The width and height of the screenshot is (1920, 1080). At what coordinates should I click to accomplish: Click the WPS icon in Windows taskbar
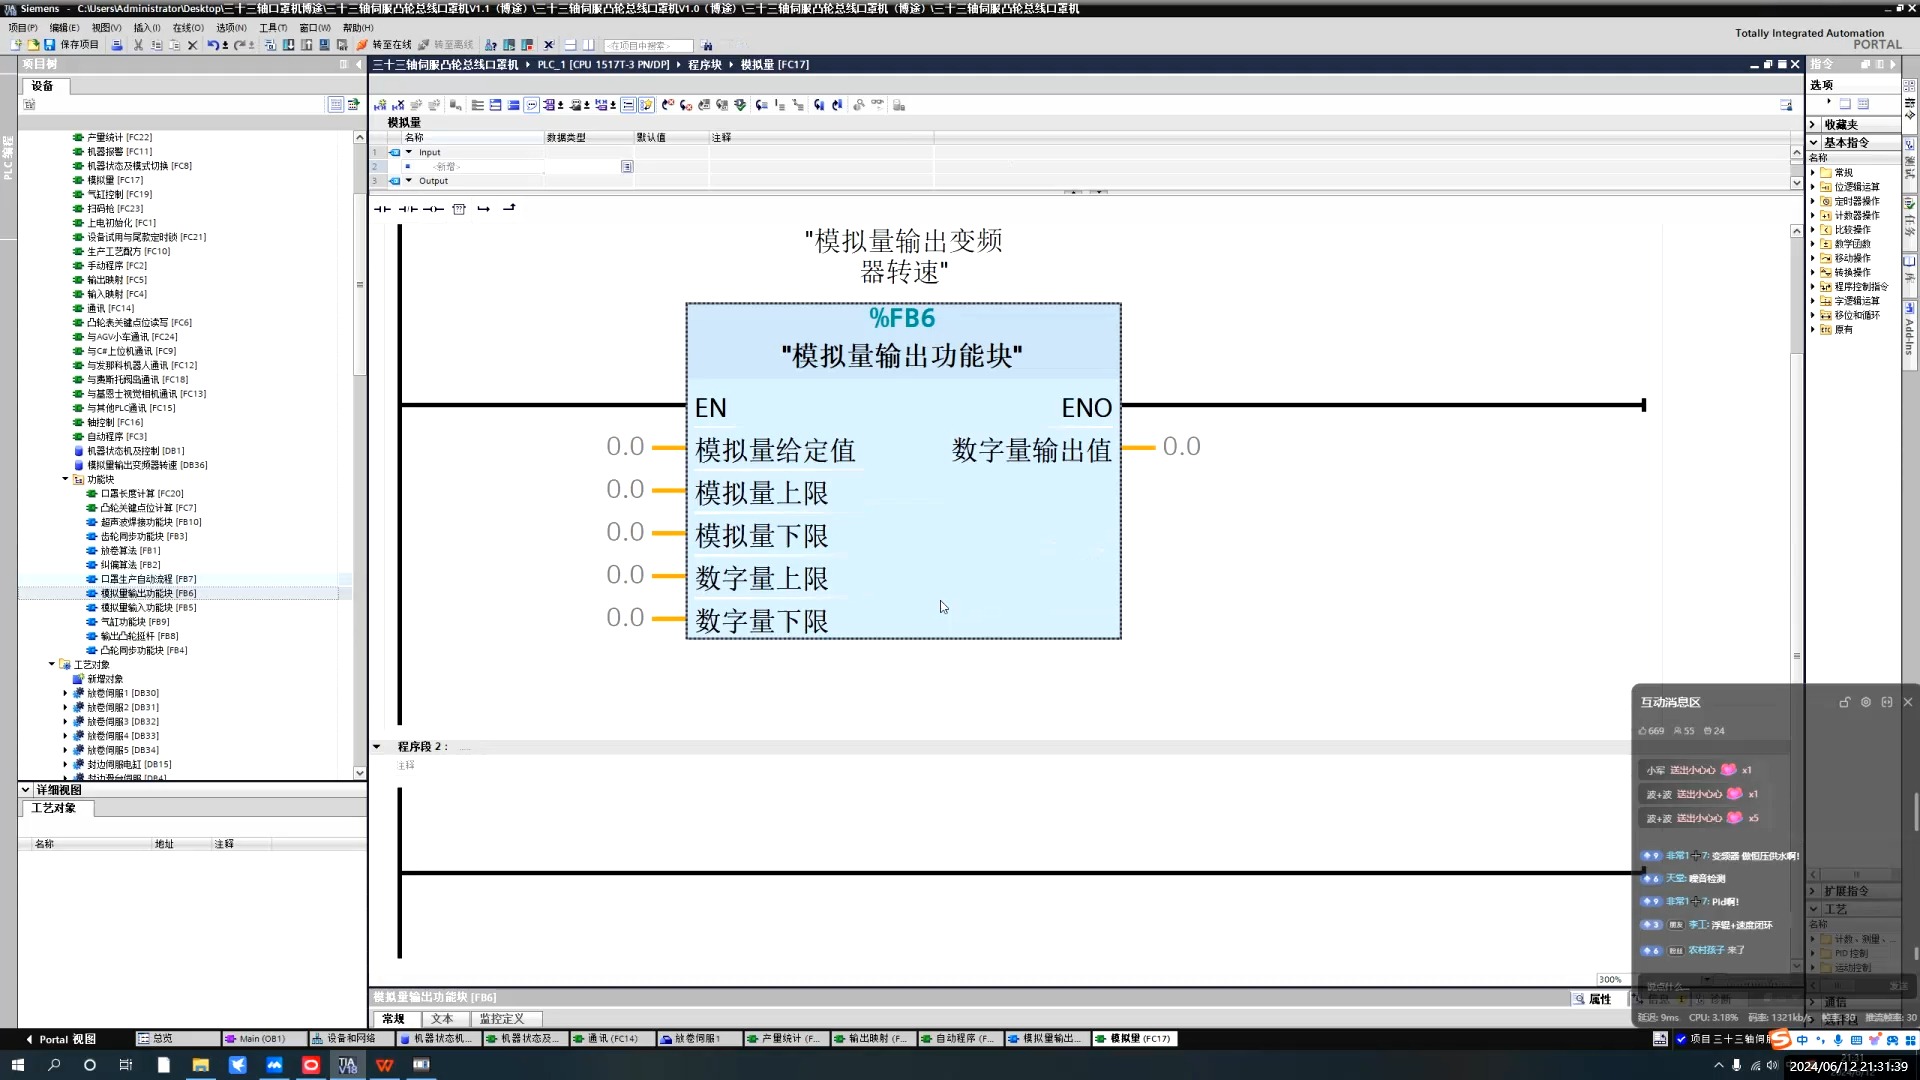click(x=384, y=1065)
